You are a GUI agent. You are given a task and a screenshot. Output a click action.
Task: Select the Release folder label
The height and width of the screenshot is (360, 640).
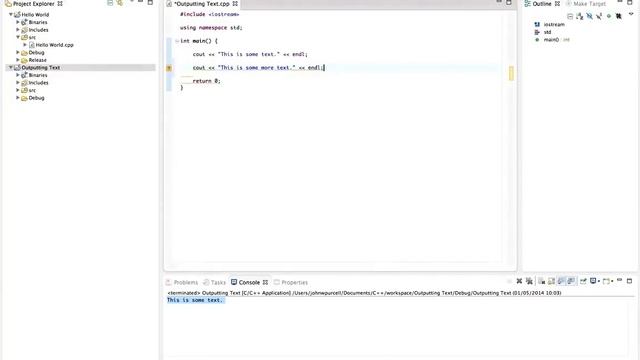37,60
